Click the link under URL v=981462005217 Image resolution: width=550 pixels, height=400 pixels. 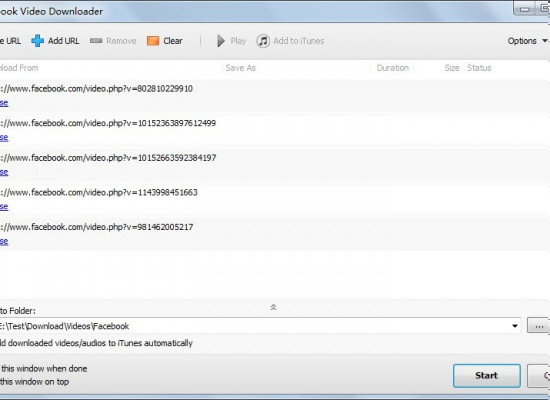click(x=4, y=241)
